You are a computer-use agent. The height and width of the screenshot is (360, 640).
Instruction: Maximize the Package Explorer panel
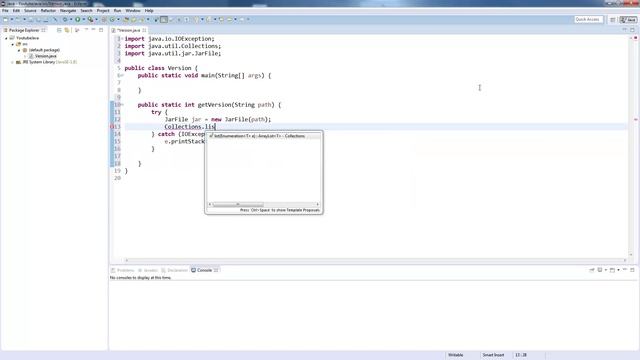[101, 30]
